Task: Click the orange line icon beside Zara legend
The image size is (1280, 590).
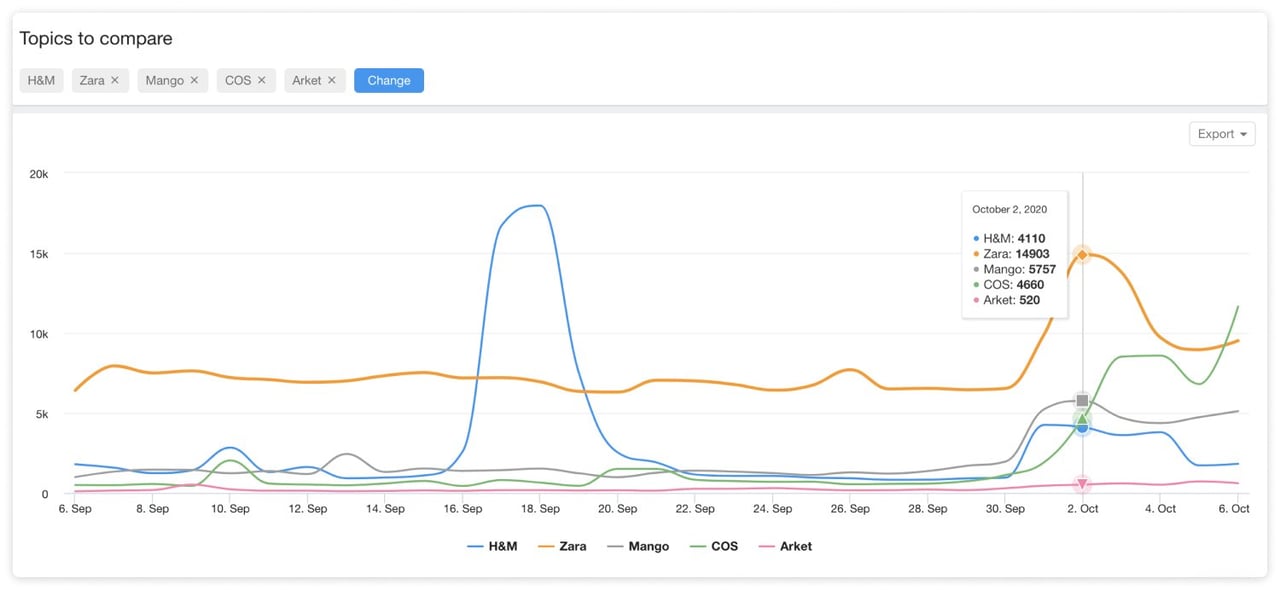Action: click(545, 546)
